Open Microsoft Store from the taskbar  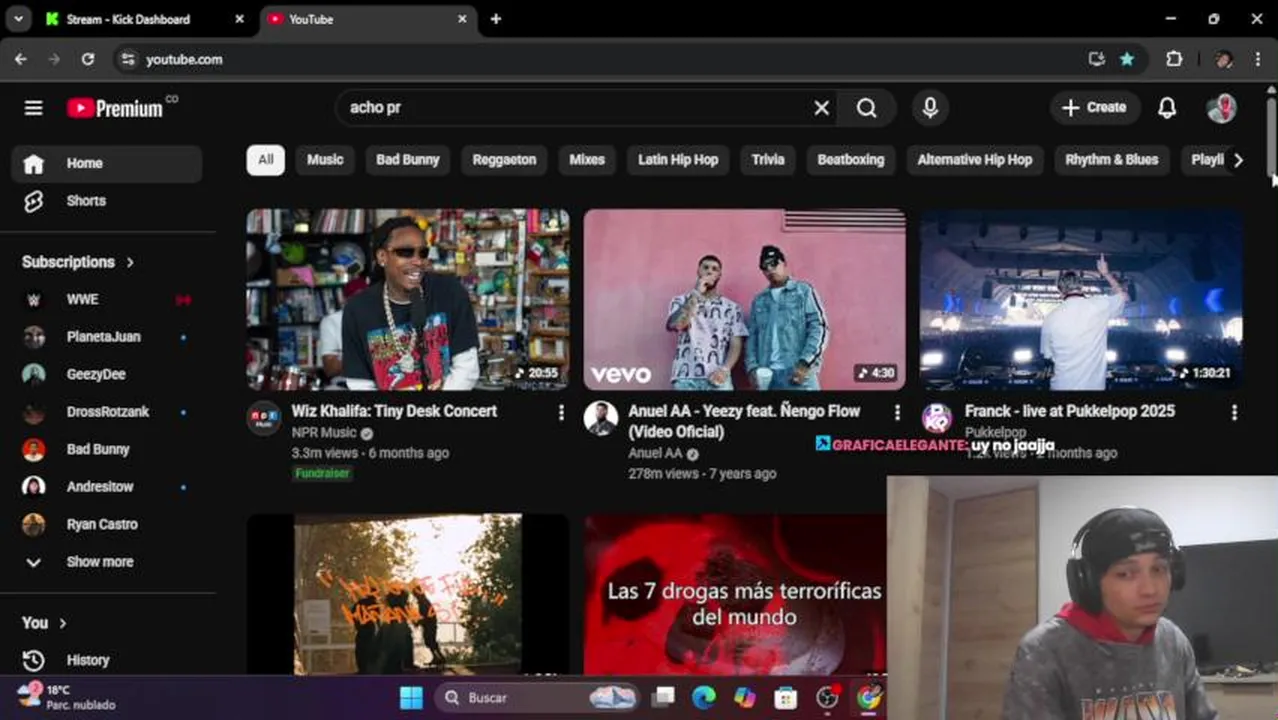pyautogui.click(x=786, y=697)
